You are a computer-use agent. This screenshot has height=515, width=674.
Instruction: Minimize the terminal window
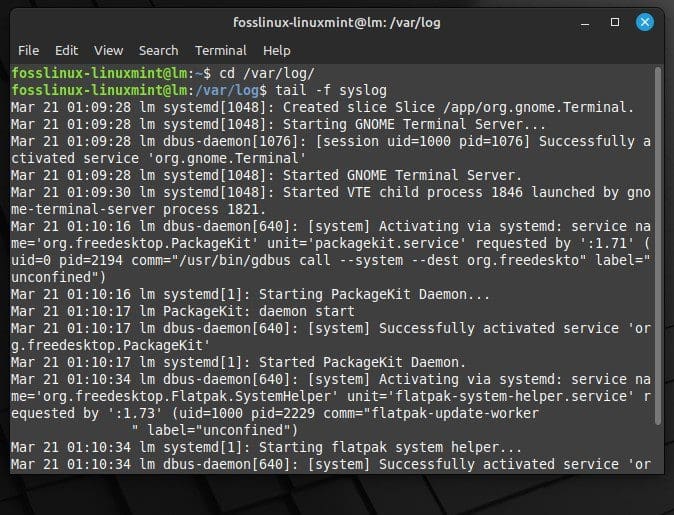coord(585,23)
